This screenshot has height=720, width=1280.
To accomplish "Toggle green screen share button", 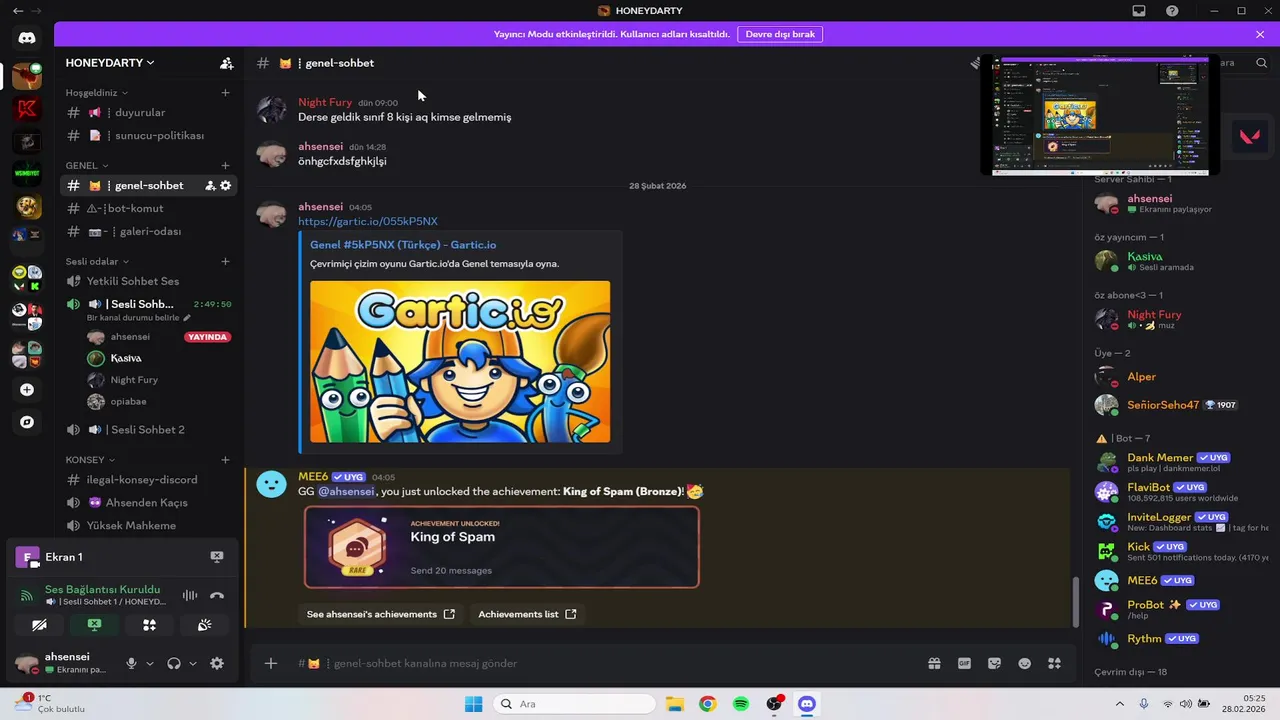I will pos(94,625).
